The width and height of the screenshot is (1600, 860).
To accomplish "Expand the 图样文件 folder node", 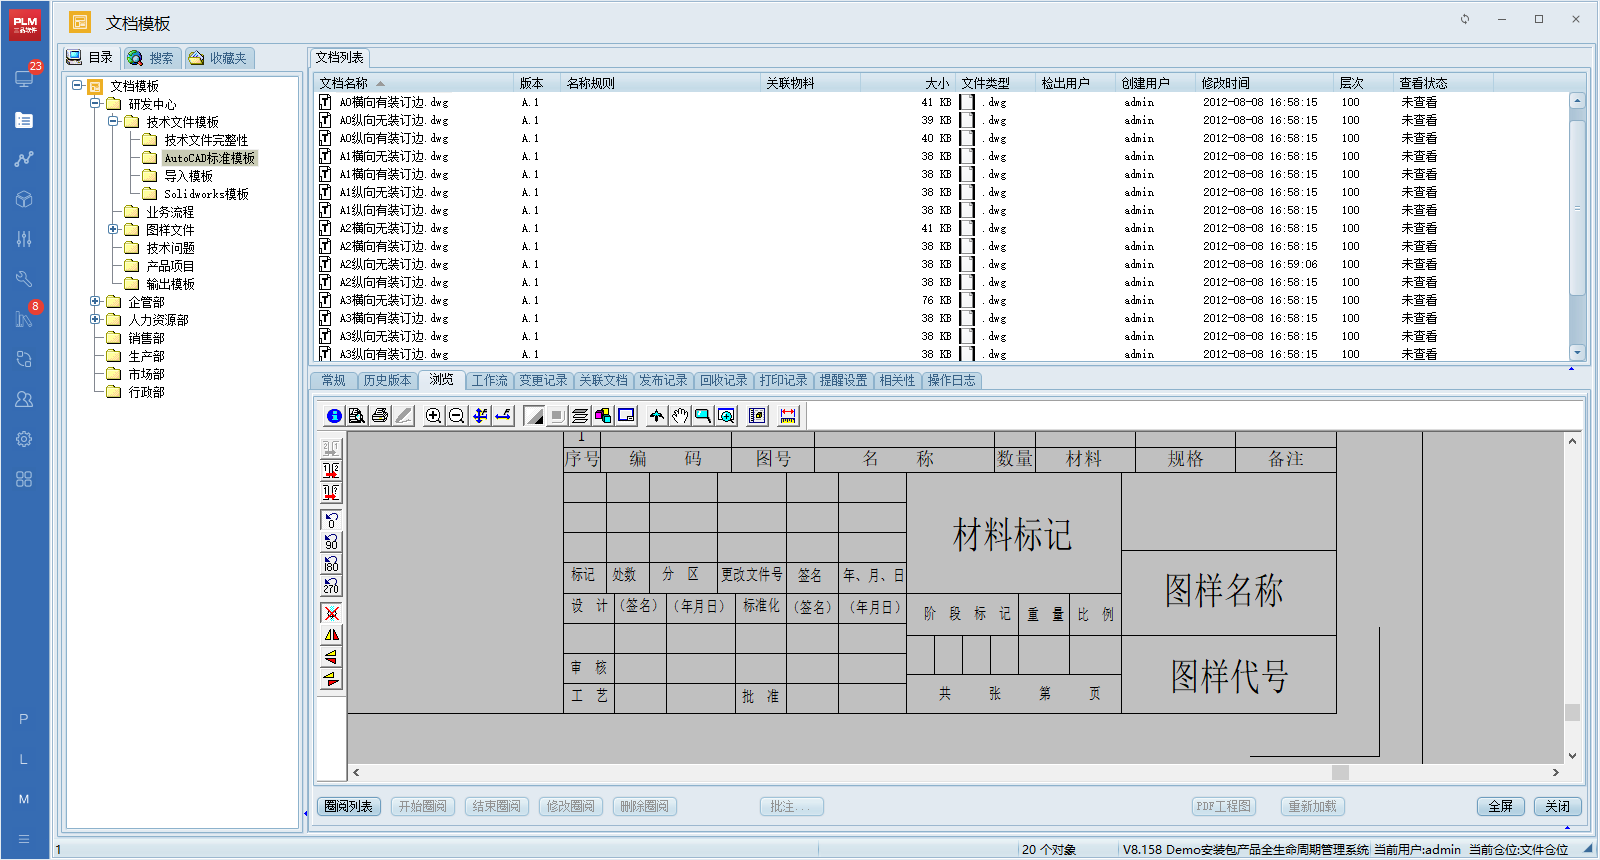I will point(114,229).
